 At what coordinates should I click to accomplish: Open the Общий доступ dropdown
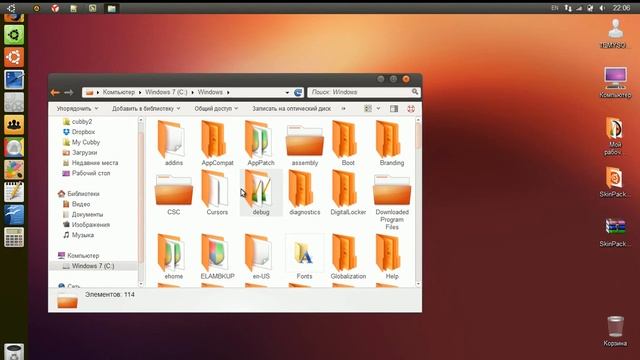[216, 109]
